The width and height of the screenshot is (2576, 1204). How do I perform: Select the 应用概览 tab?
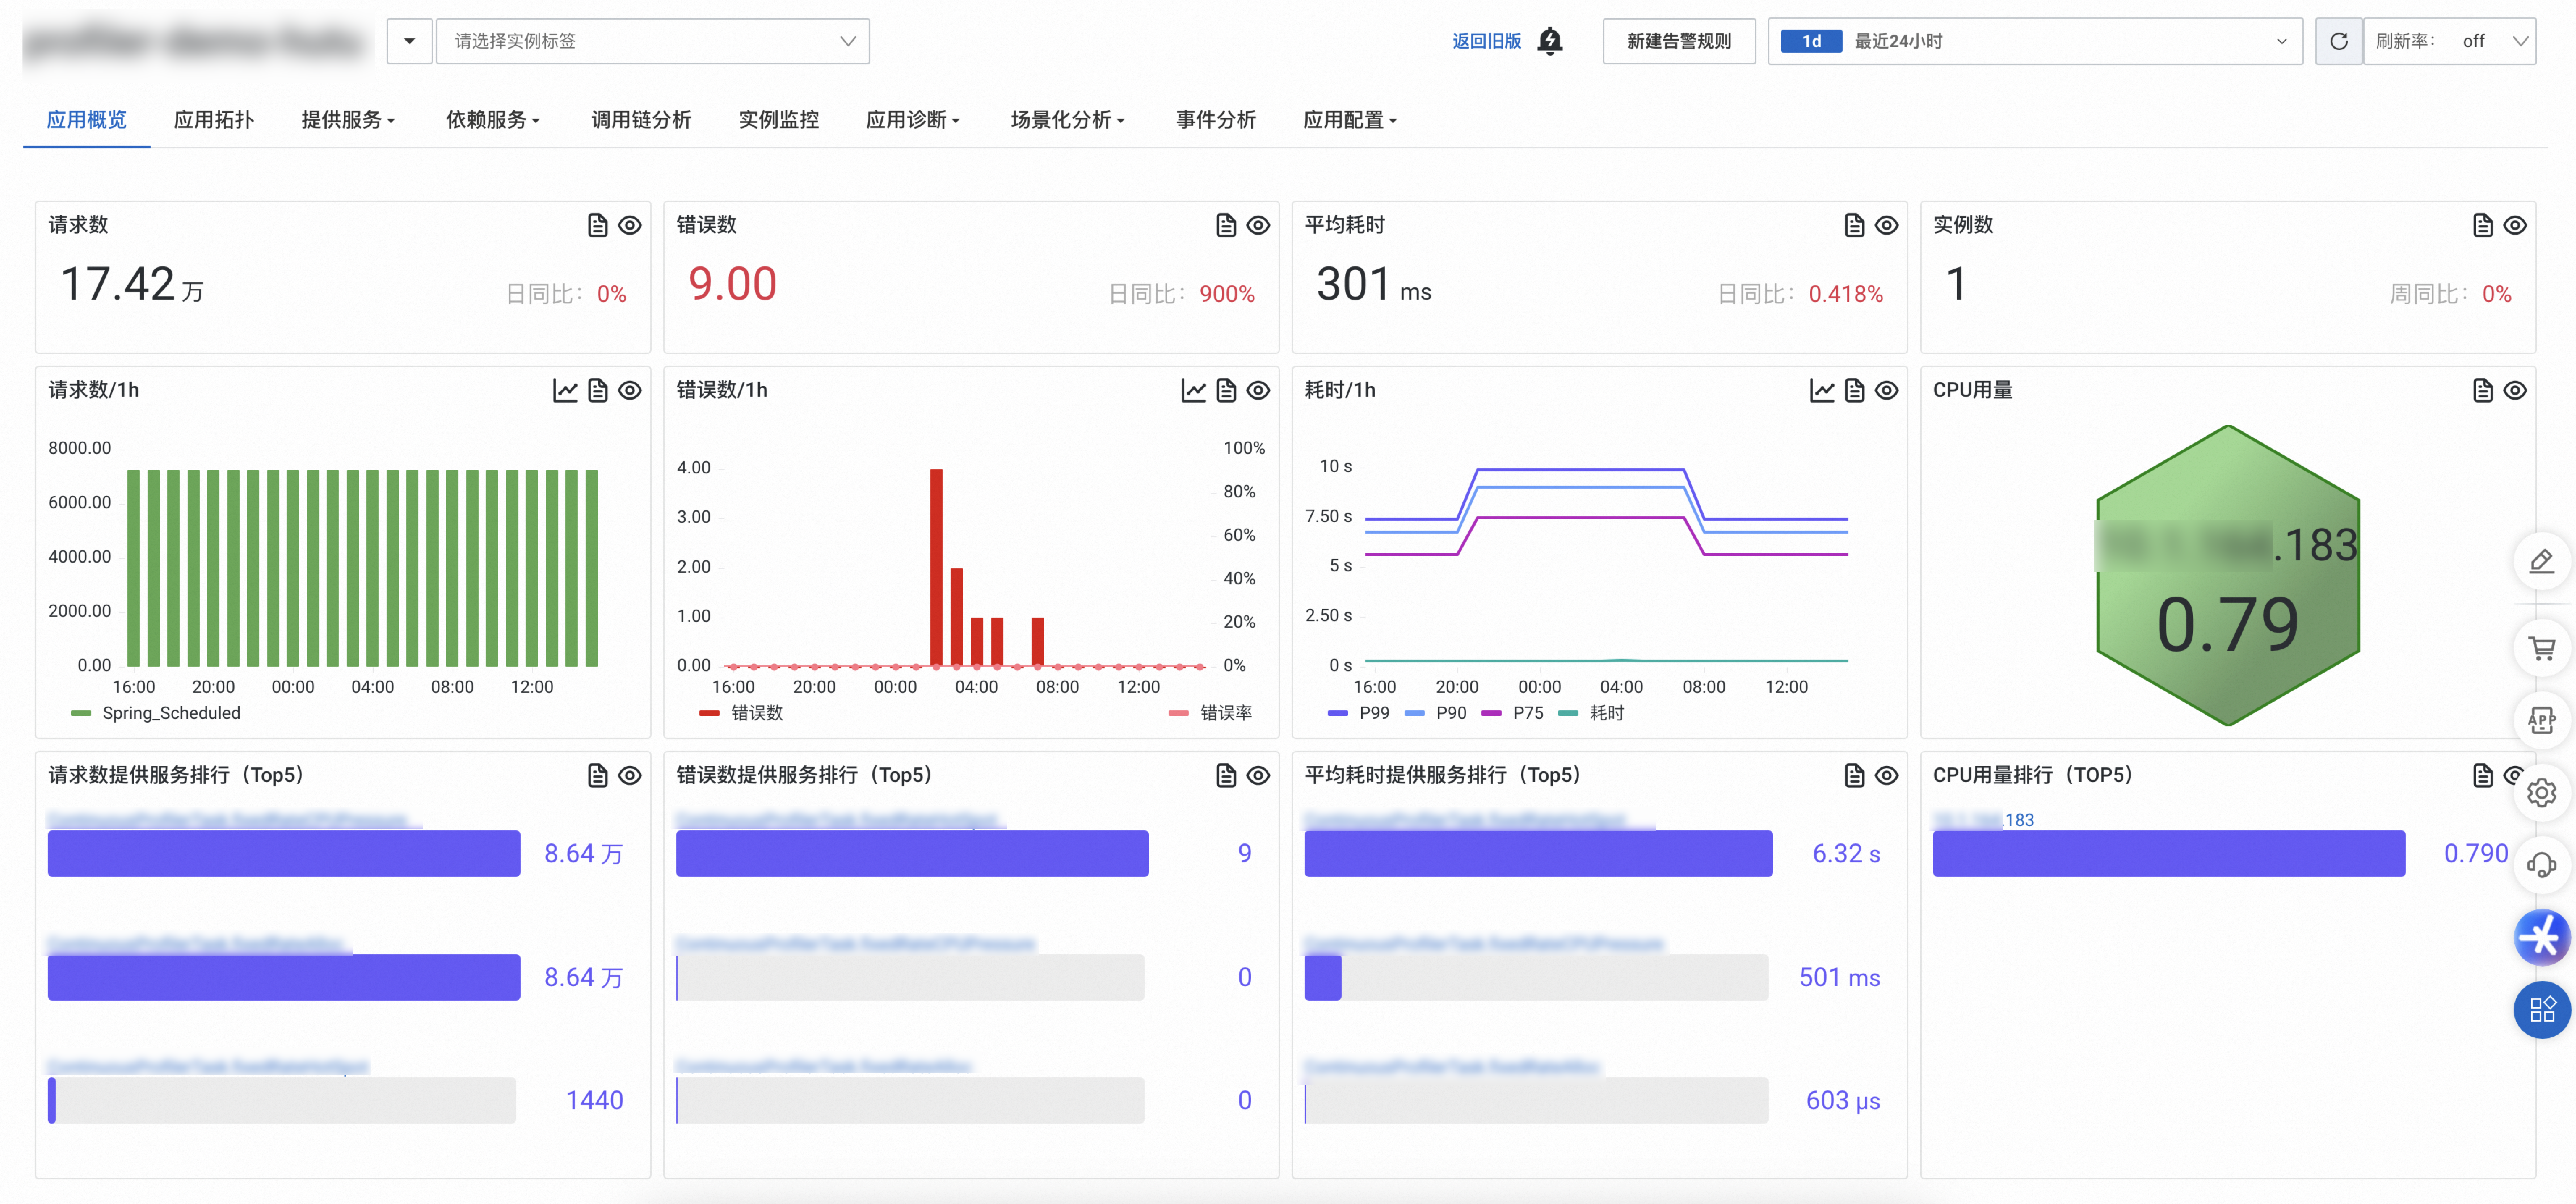click(x=87, y=120)
